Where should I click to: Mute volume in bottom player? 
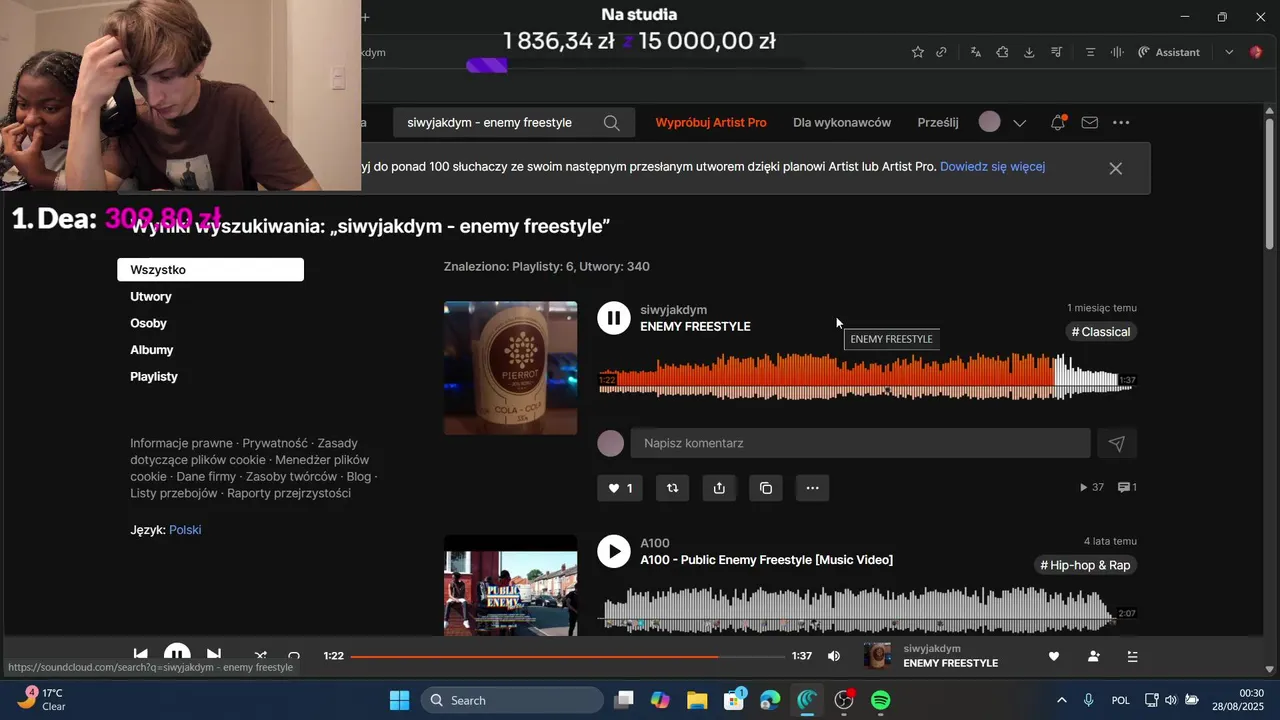tap(834, 656)
